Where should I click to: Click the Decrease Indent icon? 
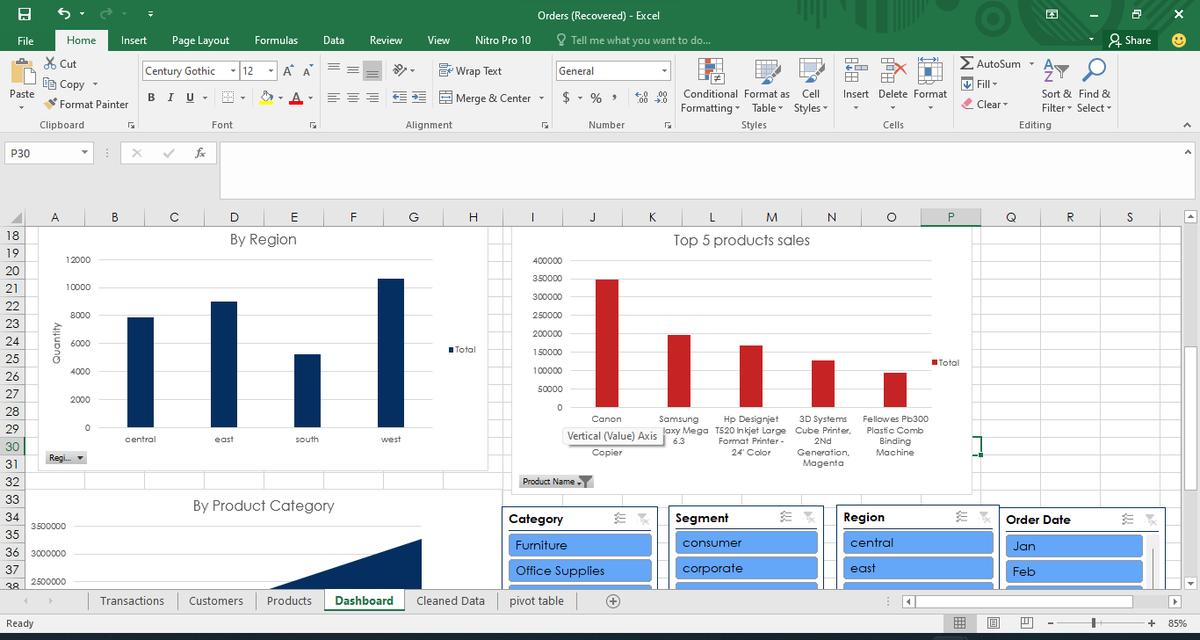click(399, 98)
